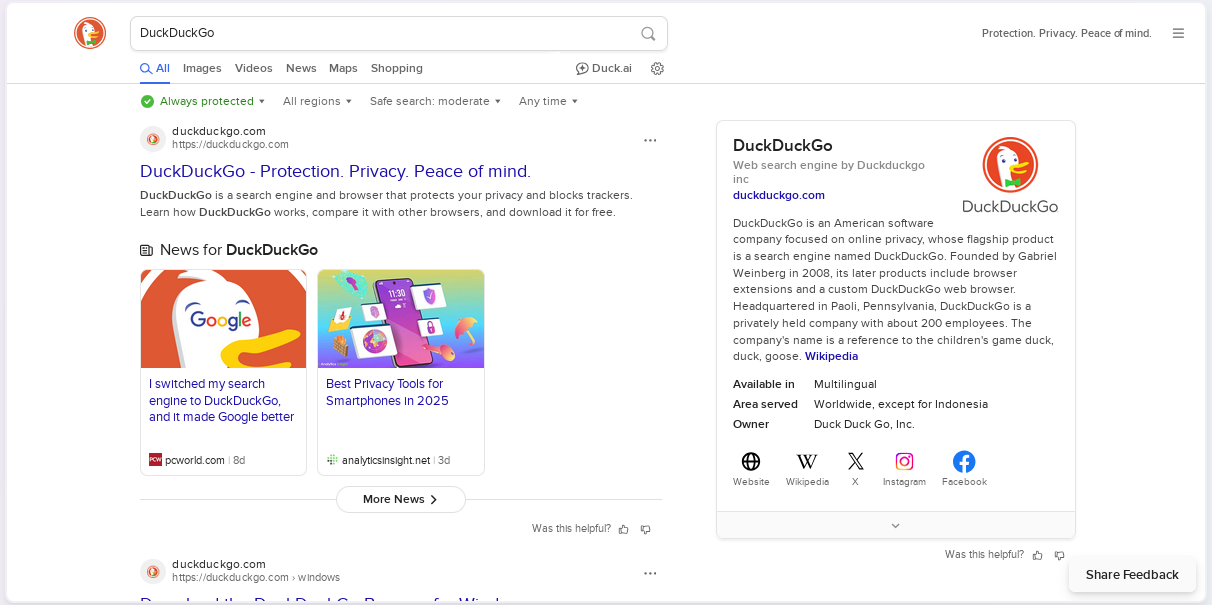Click the analyticsinsight.net source icon

click(x=332, y=460)
